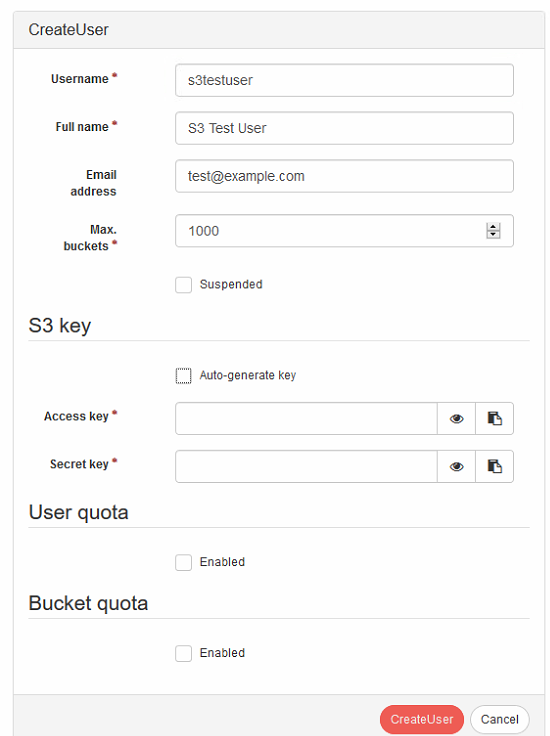Click the red CreateUser submit button
The height and width of the screenshot is (736, 550).
(x=421, y=719)
